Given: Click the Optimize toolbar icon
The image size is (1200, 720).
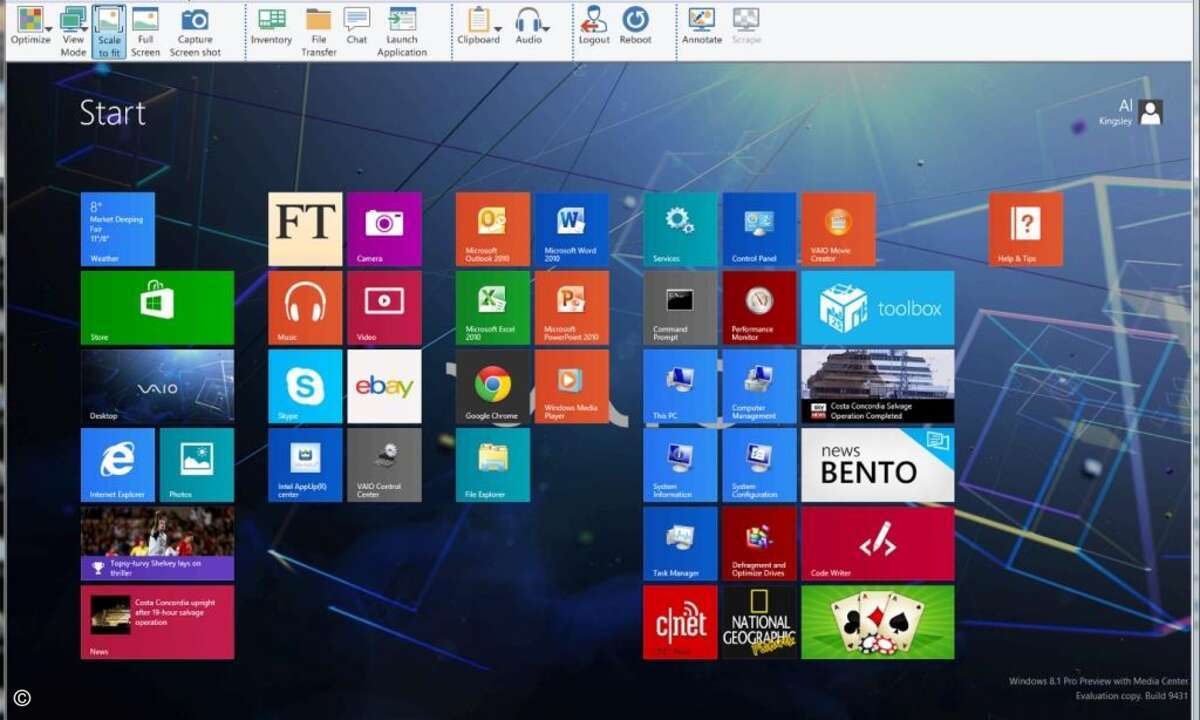Looking at the screenshot, I should pos(30,27).
